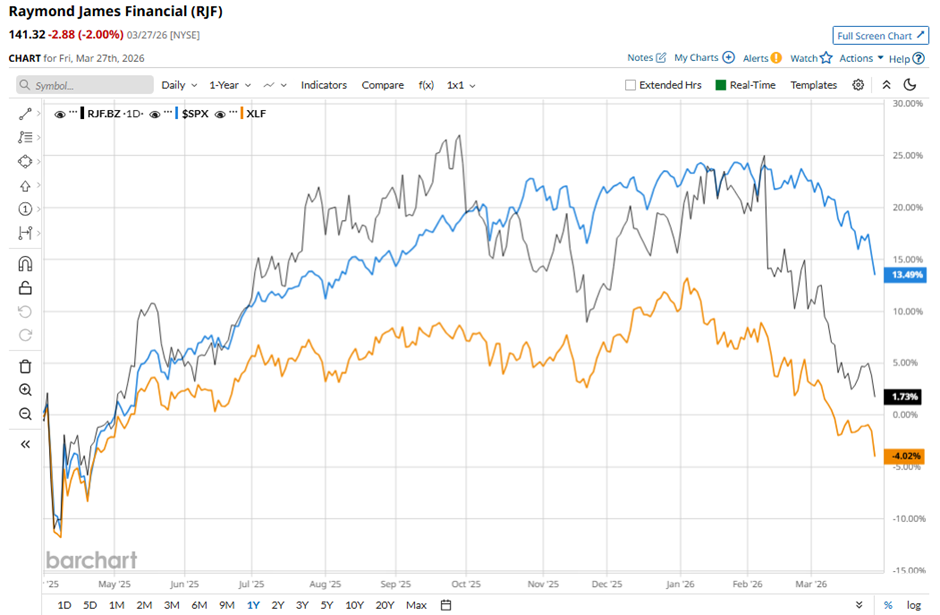Select the 1D range button

[x=64, y=605]
